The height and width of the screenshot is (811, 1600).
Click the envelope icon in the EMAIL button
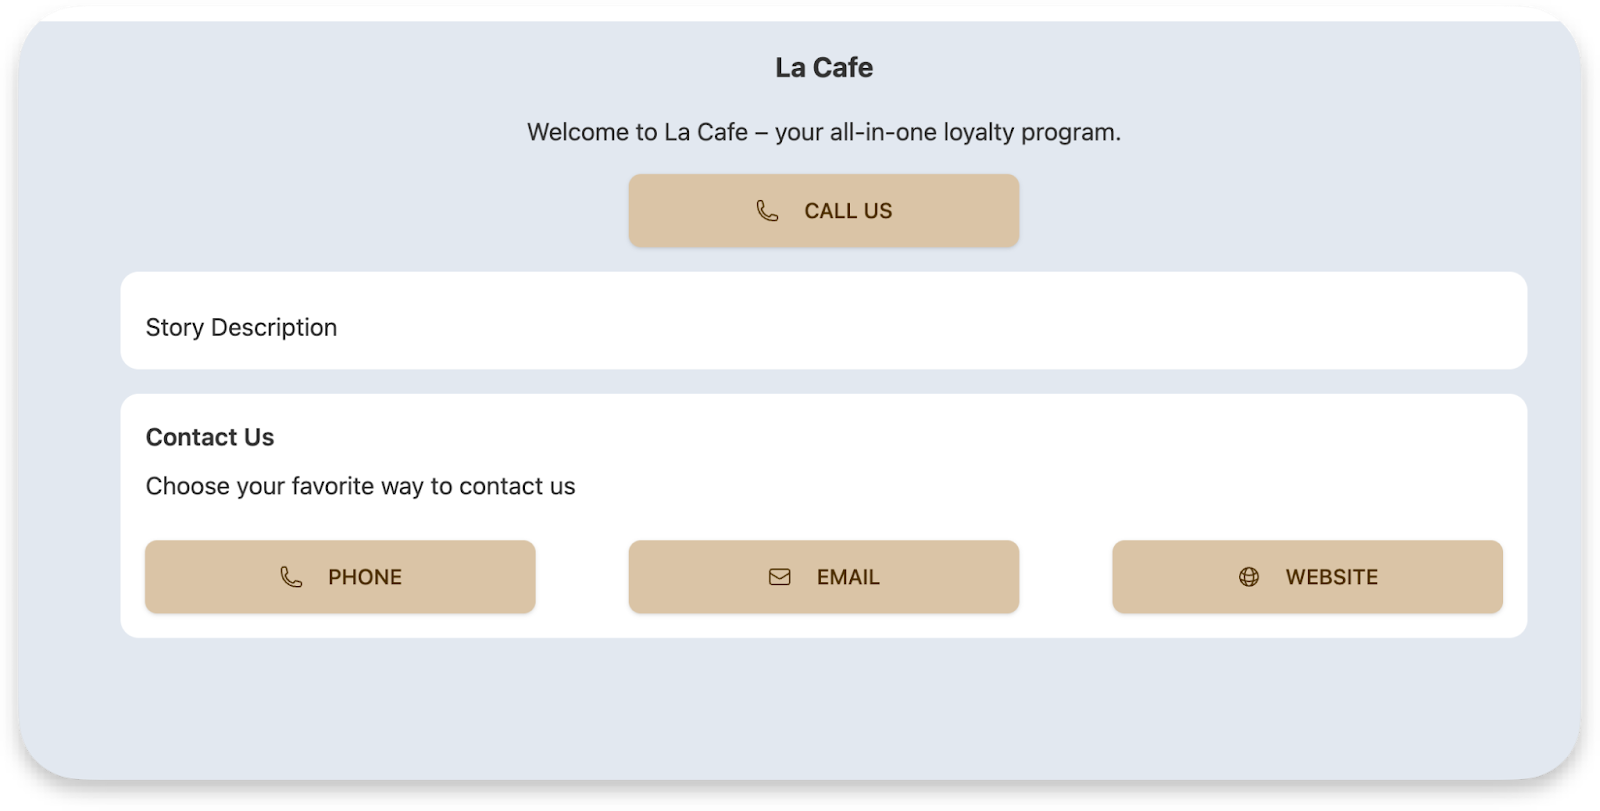780,577
